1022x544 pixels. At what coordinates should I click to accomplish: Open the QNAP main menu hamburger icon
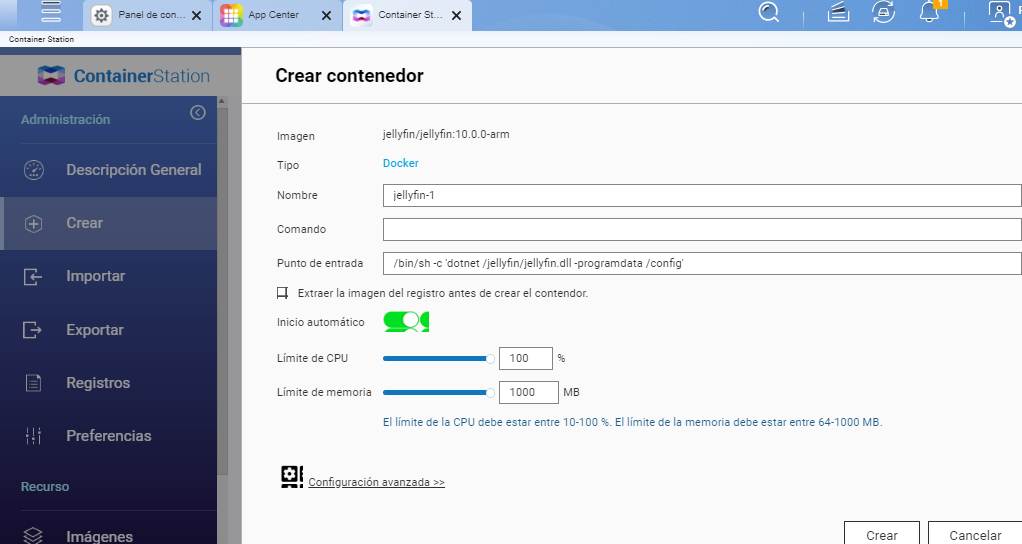click(x=51, y=12)
